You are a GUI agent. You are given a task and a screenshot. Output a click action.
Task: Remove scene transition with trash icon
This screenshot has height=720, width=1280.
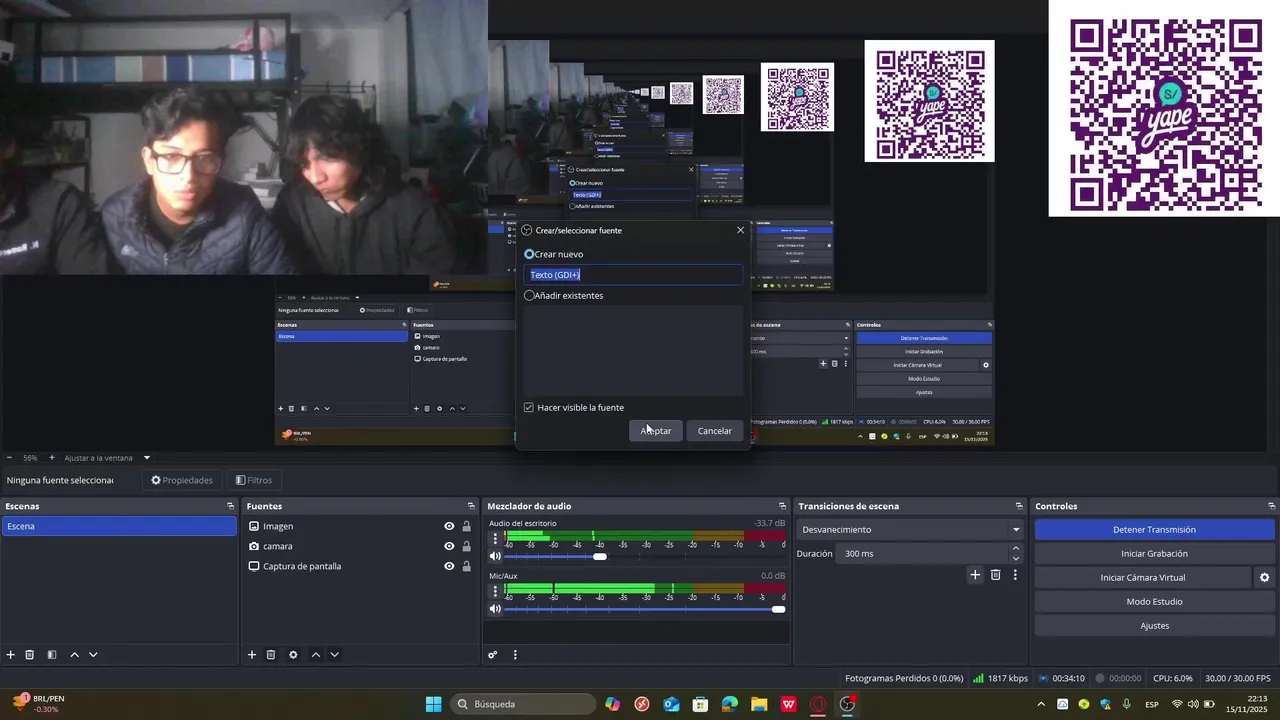point(995,575)
